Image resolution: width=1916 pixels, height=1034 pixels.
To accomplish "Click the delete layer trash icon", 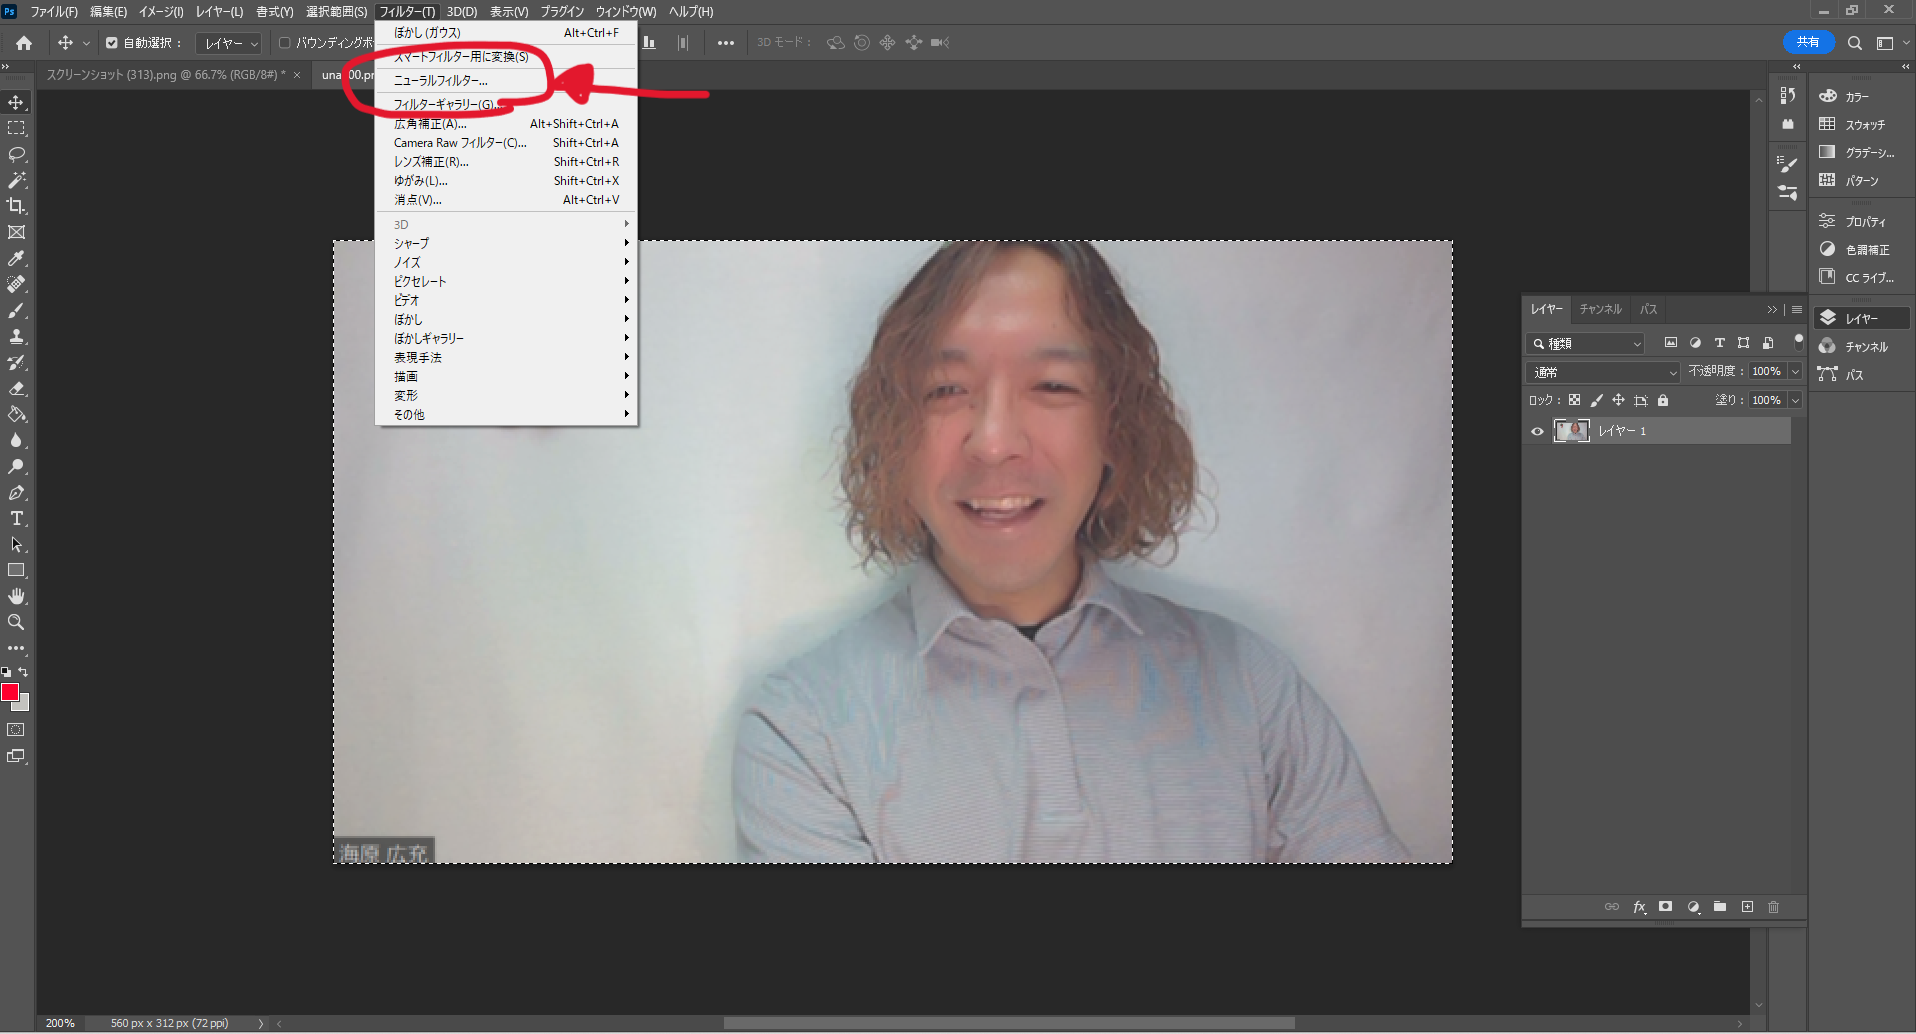I will click(1774, 907).
